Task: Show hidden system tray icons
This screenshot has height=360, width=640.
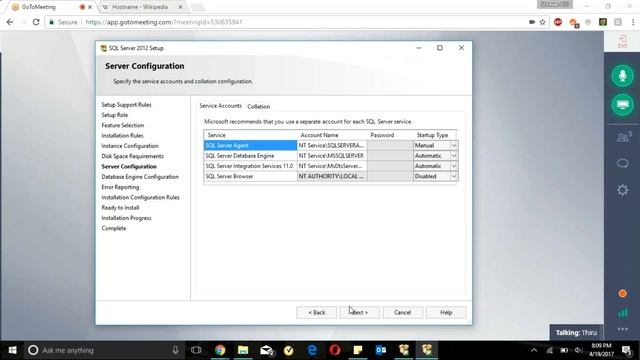Action: coord(534,350)
